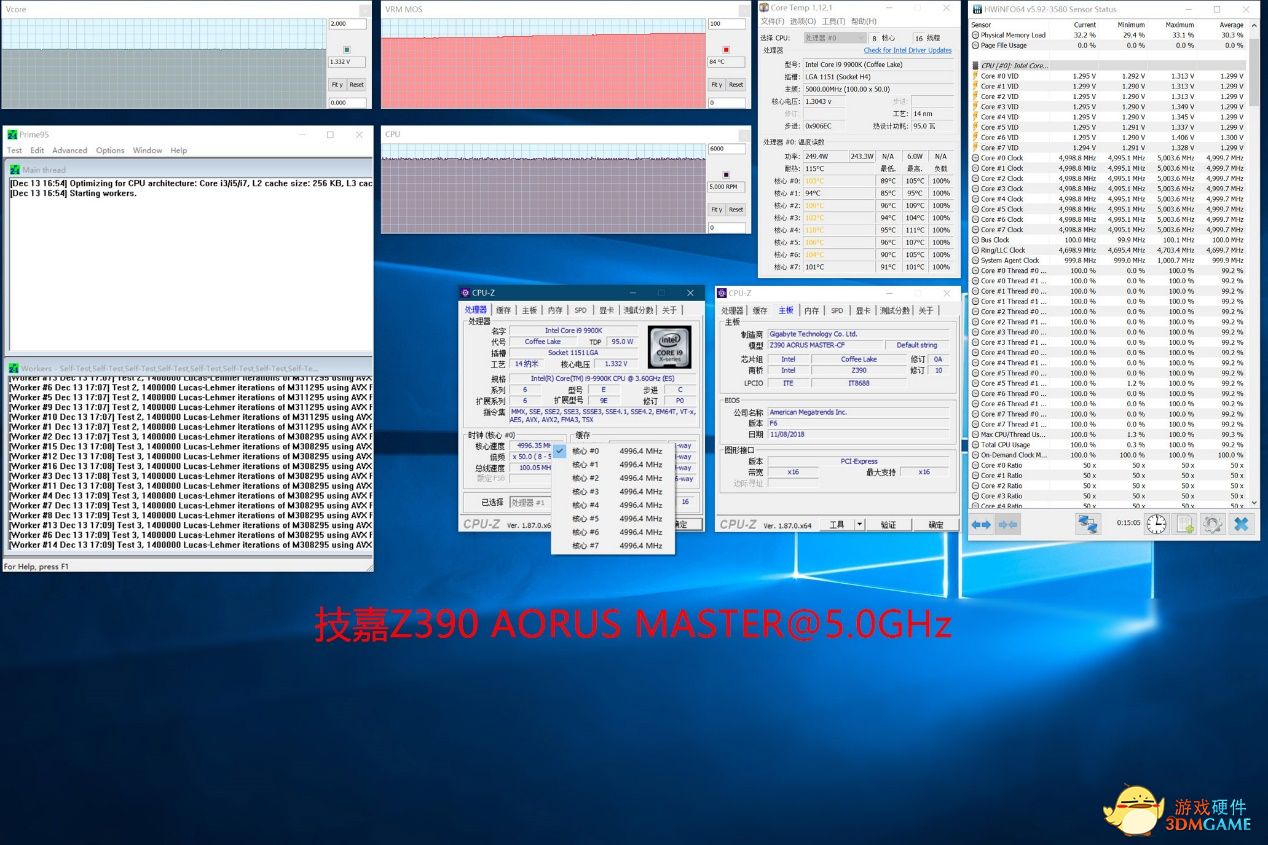Click Reset button in CPU graph
This screenshot has height=845, width=1268.
click(x=736, y=210)
